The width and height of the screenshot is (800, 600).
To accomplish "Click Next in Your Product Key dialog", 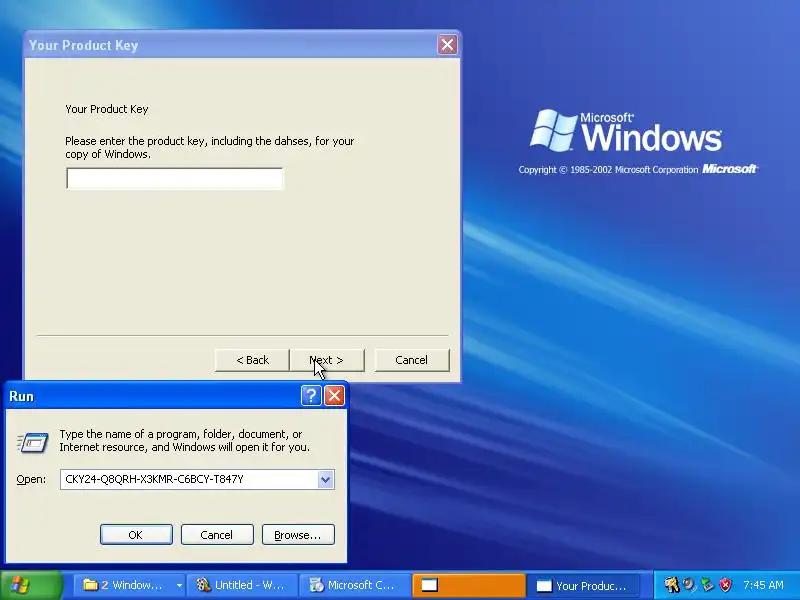I will tap(327, 360).
